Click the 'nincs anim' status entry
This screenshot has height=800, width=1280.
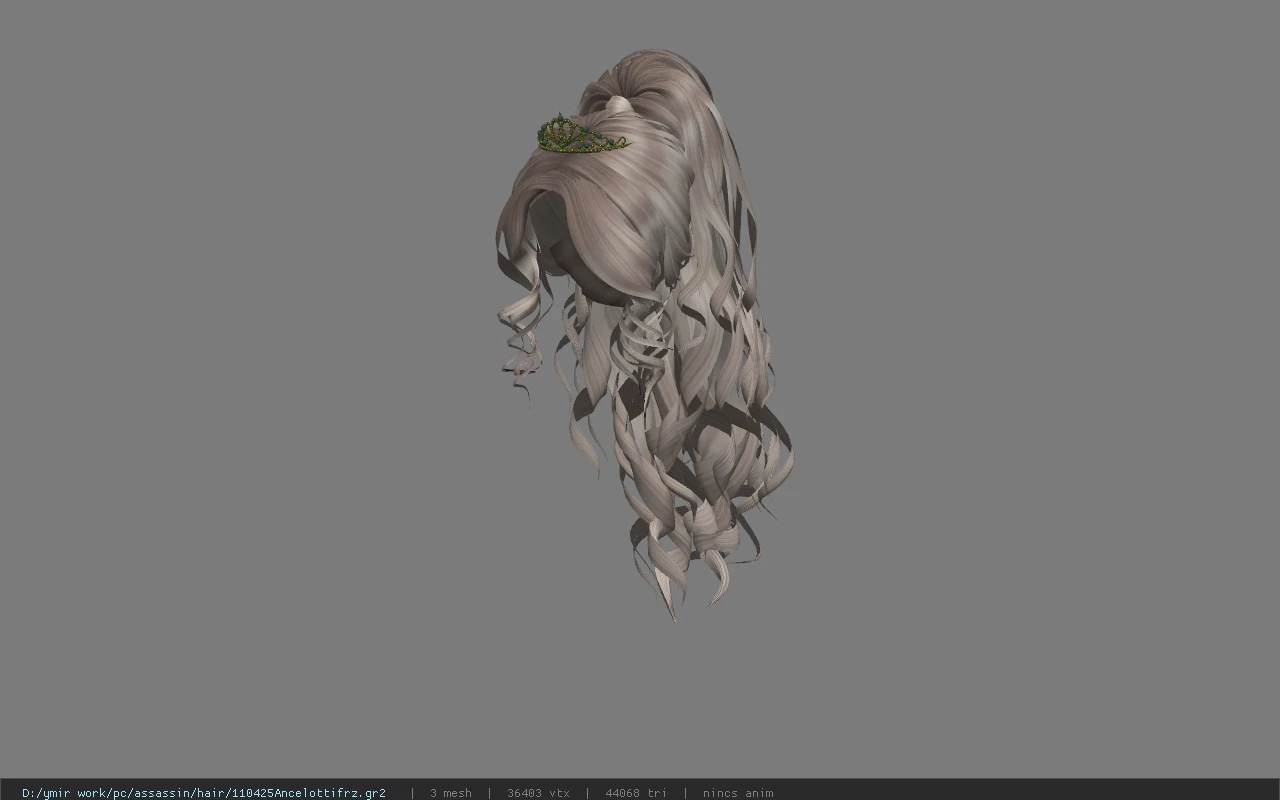(x=738, y=793)
